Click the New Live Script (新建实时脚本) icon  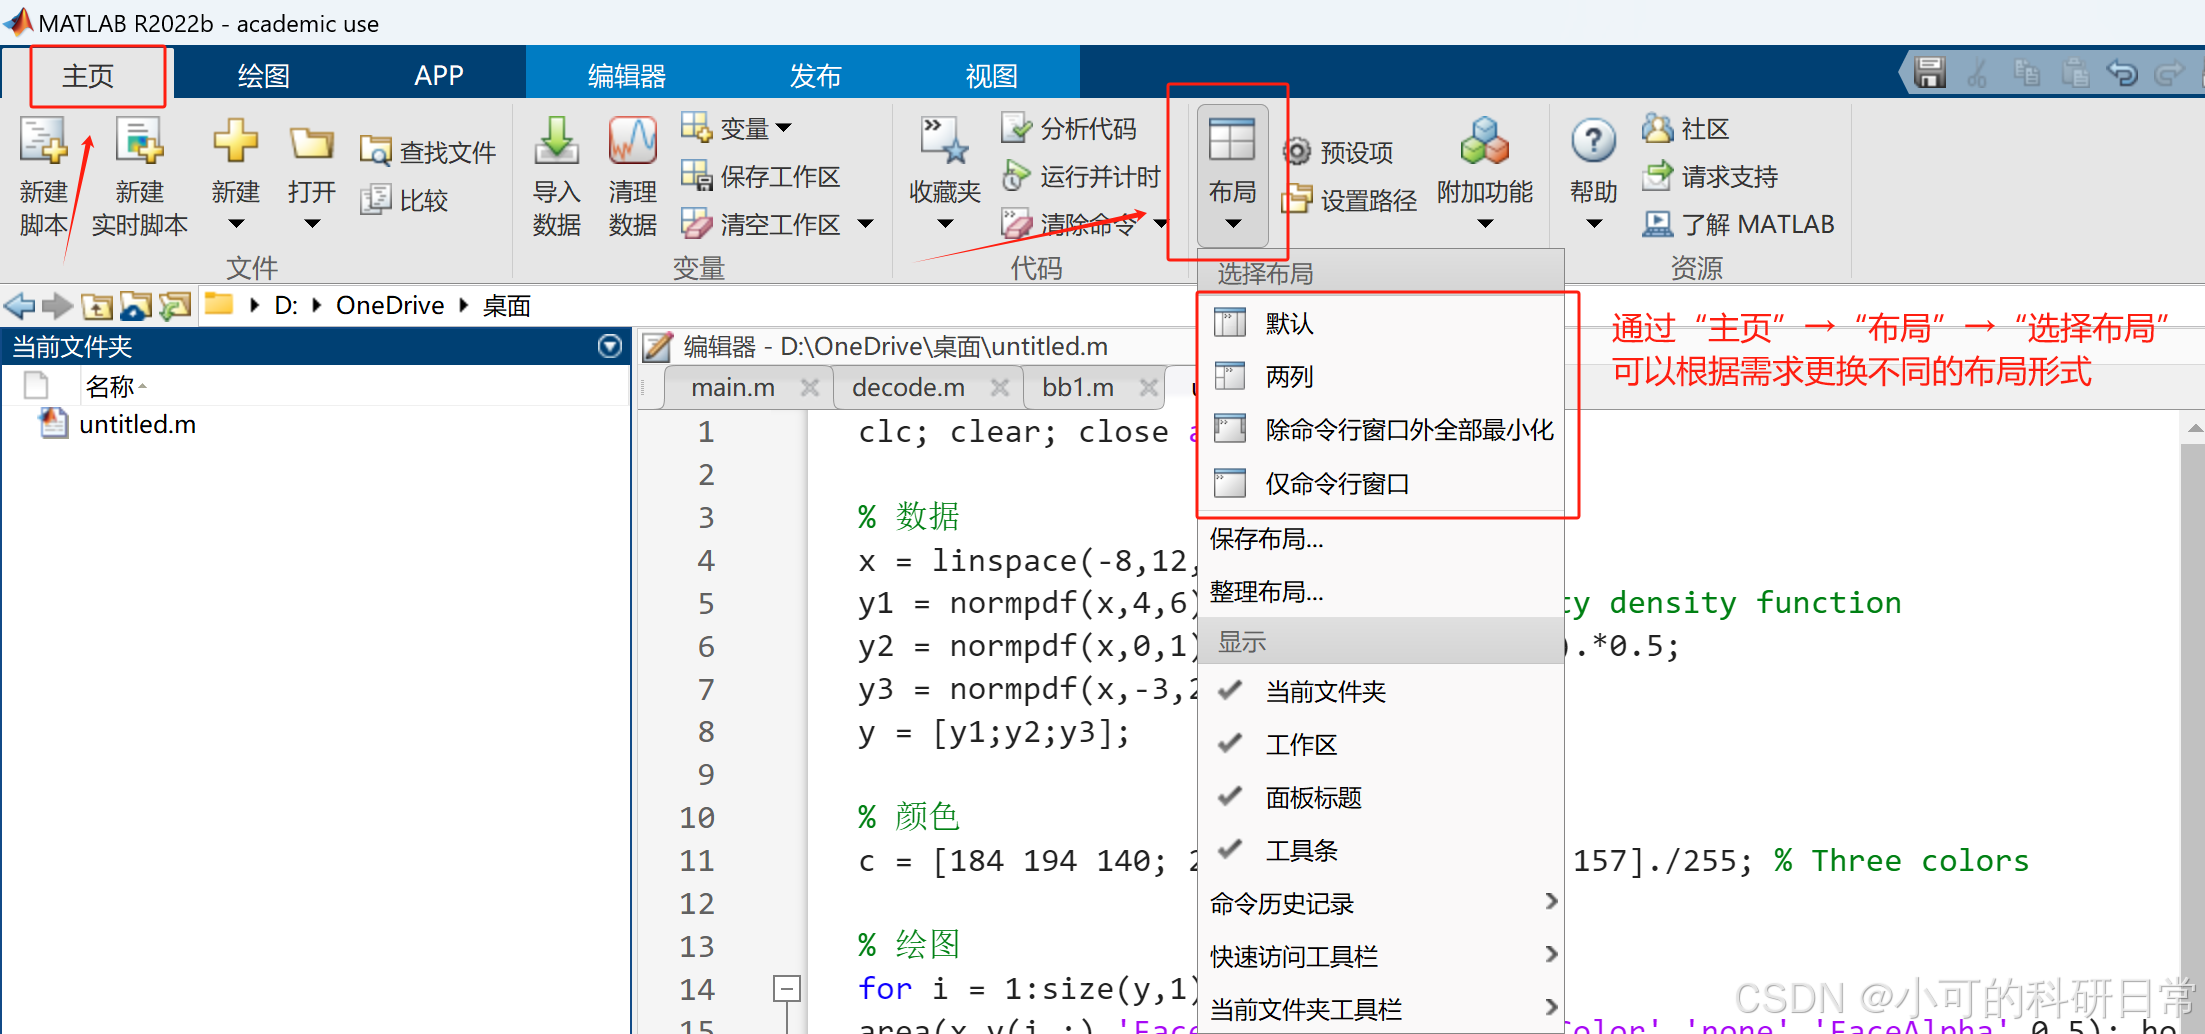[x=139, y=141]
